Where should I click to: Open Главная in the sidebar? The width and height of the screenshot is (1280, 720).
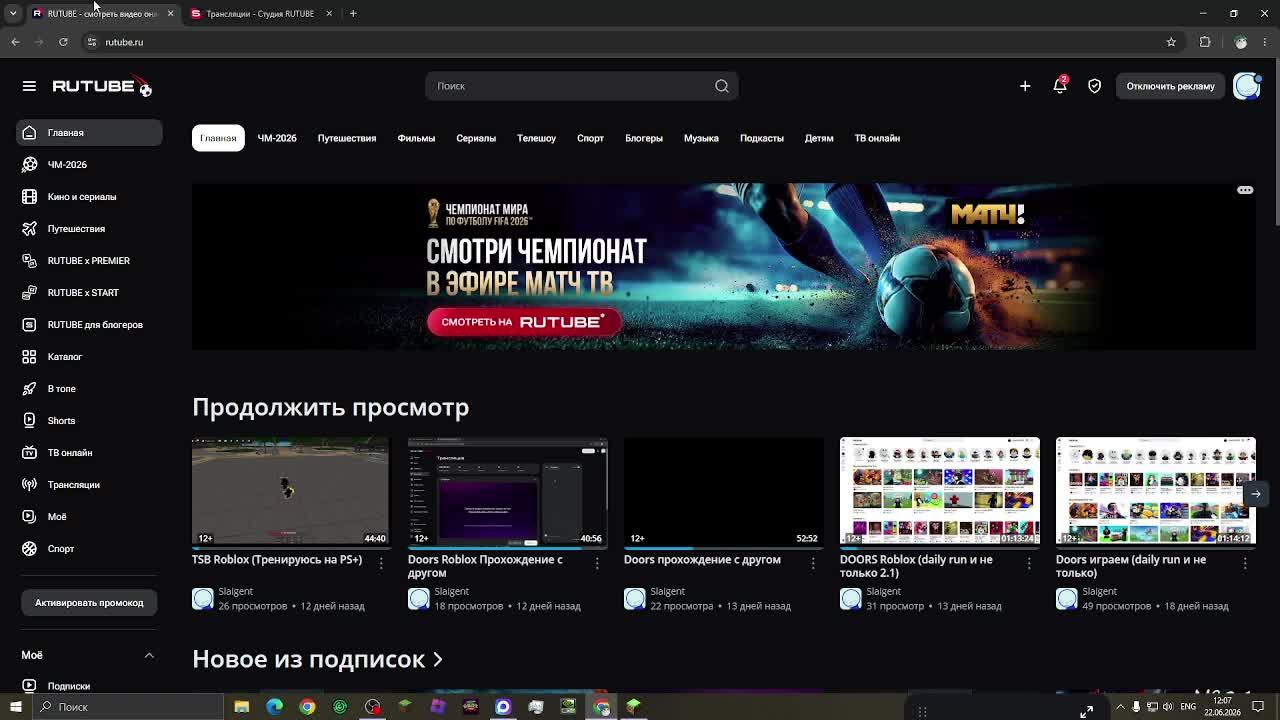click(x=89, y=133)
